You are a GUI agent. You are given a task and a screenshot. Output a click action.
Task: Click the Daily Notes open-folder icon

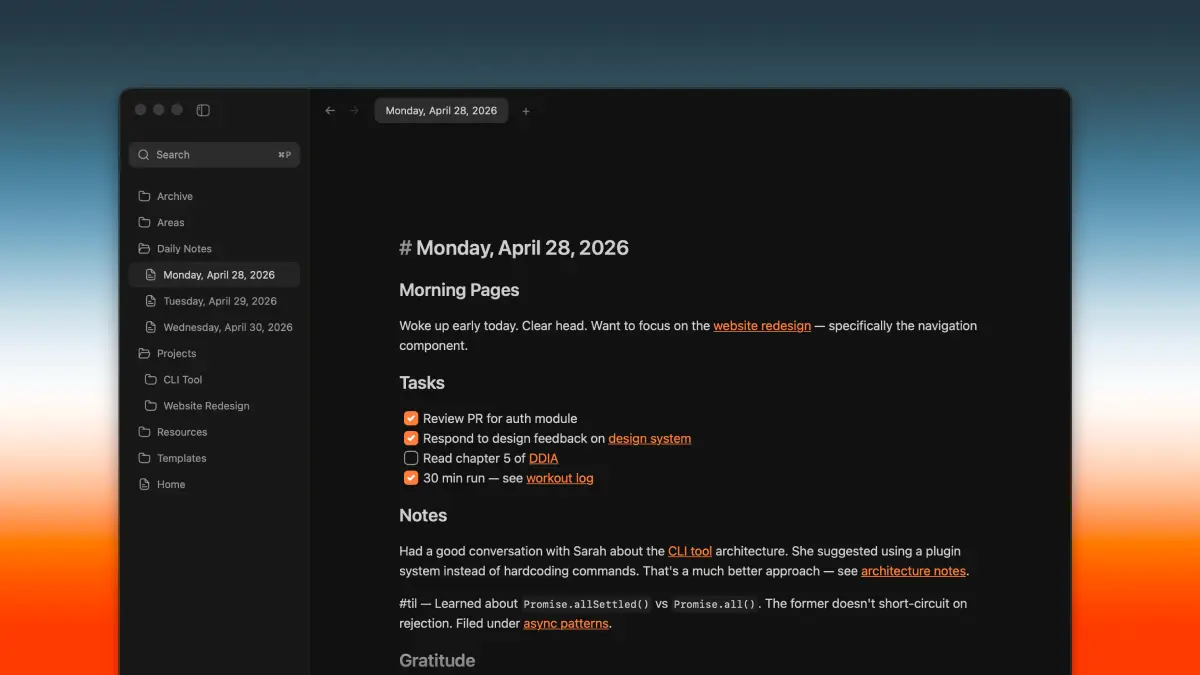pyautogui.click(x=144, y=248)
